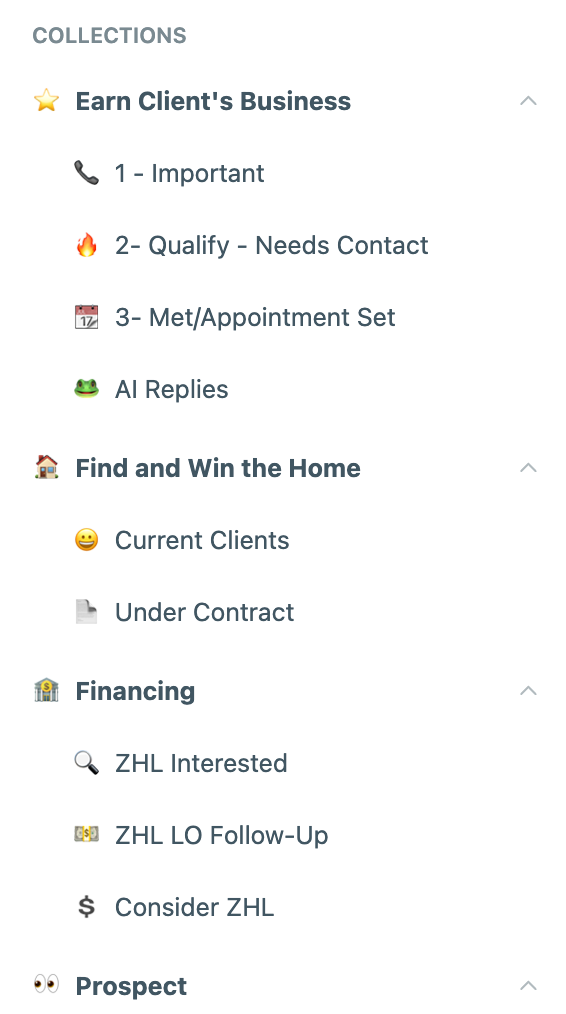This screenshot has width=566, height=1014.
Task: Collapse the Prospect section chevron
Action: pyautogui.click(x=528, y=986)
